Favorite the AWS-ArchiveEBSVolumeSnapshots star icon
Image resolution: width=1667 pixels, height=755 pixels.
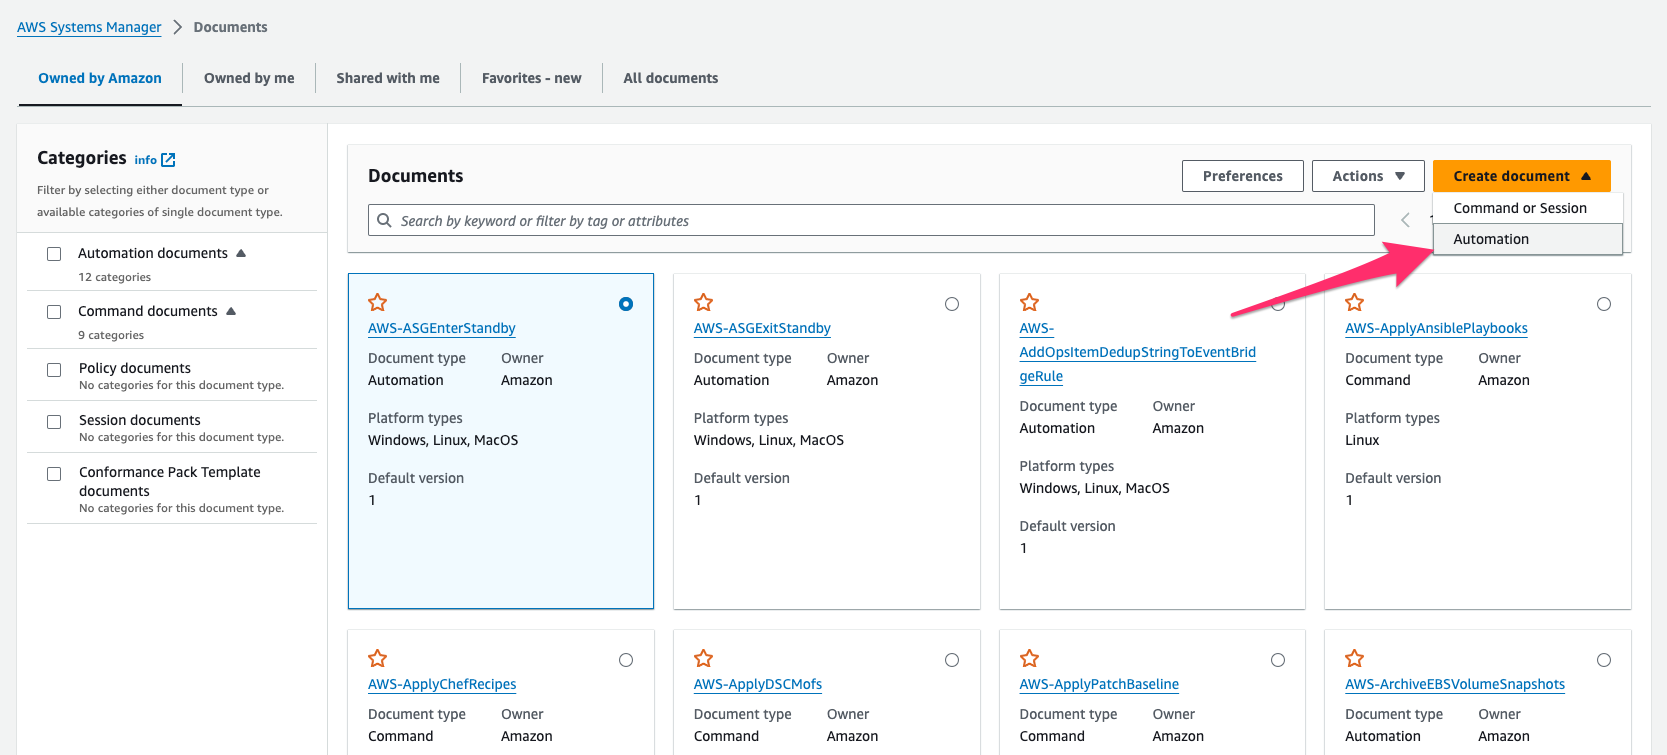[x=1355, y=658]
